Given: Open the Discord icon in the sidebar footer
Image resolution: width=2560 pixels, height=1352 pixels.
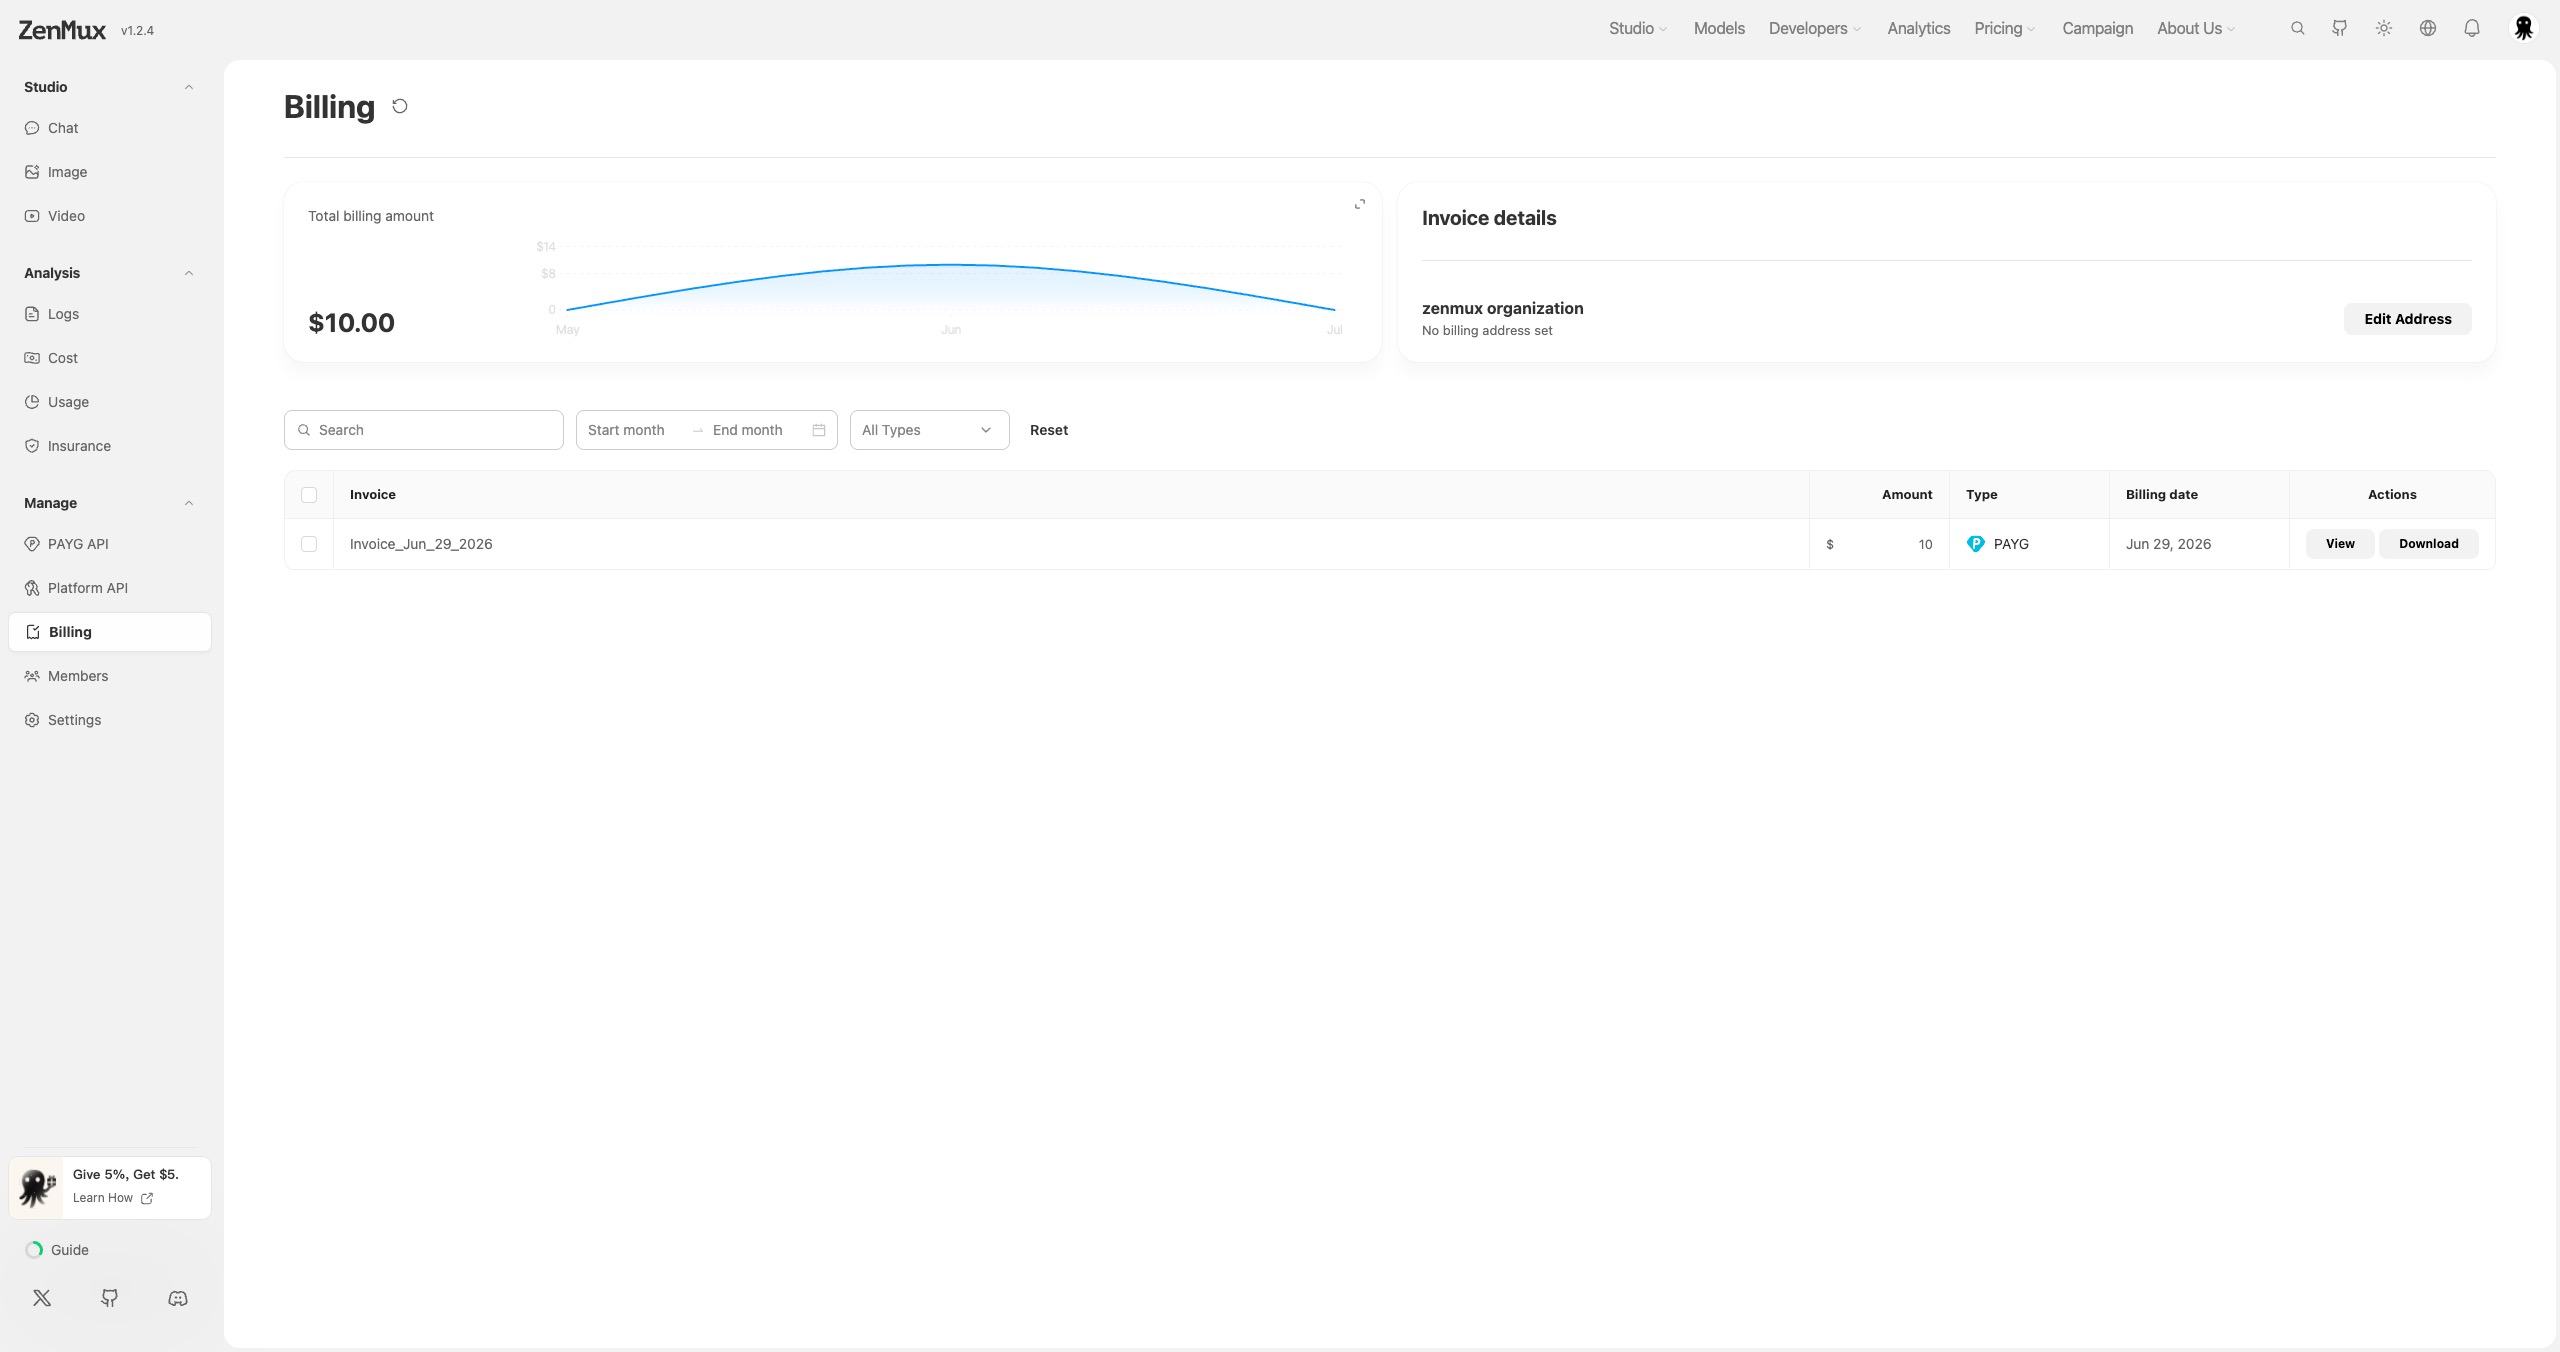Looking at the screenshot, I should coord(178,1298).
